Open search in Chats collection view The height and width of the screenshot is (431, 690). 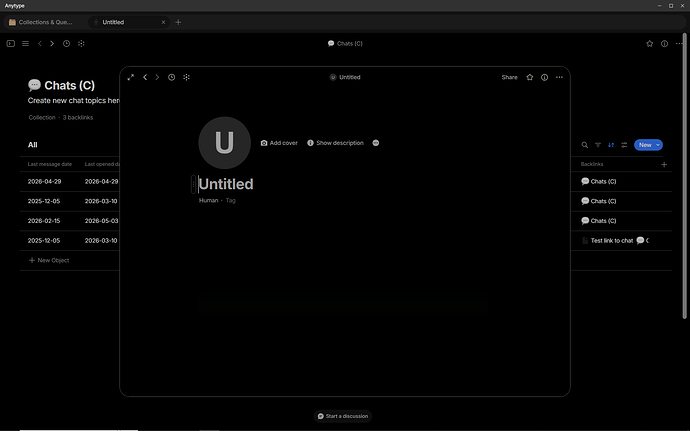[x=584, y=145]
